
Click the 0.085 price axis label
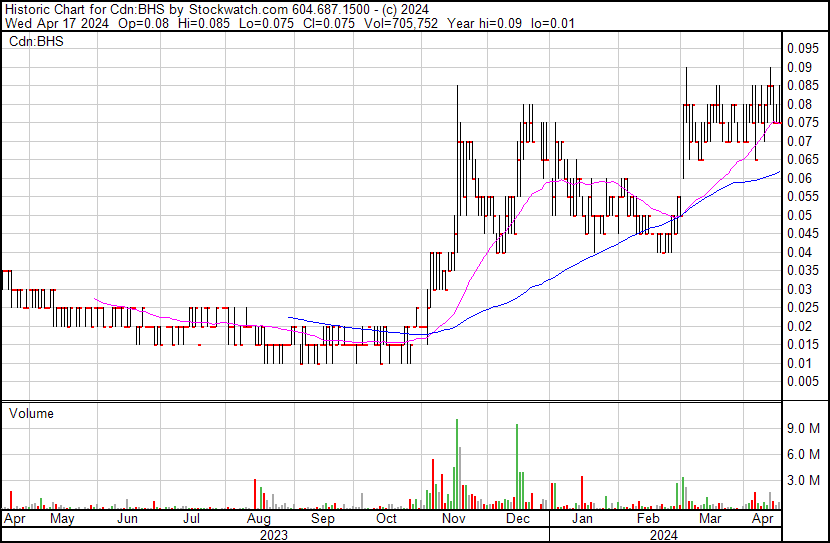click(x=803, y=86)
